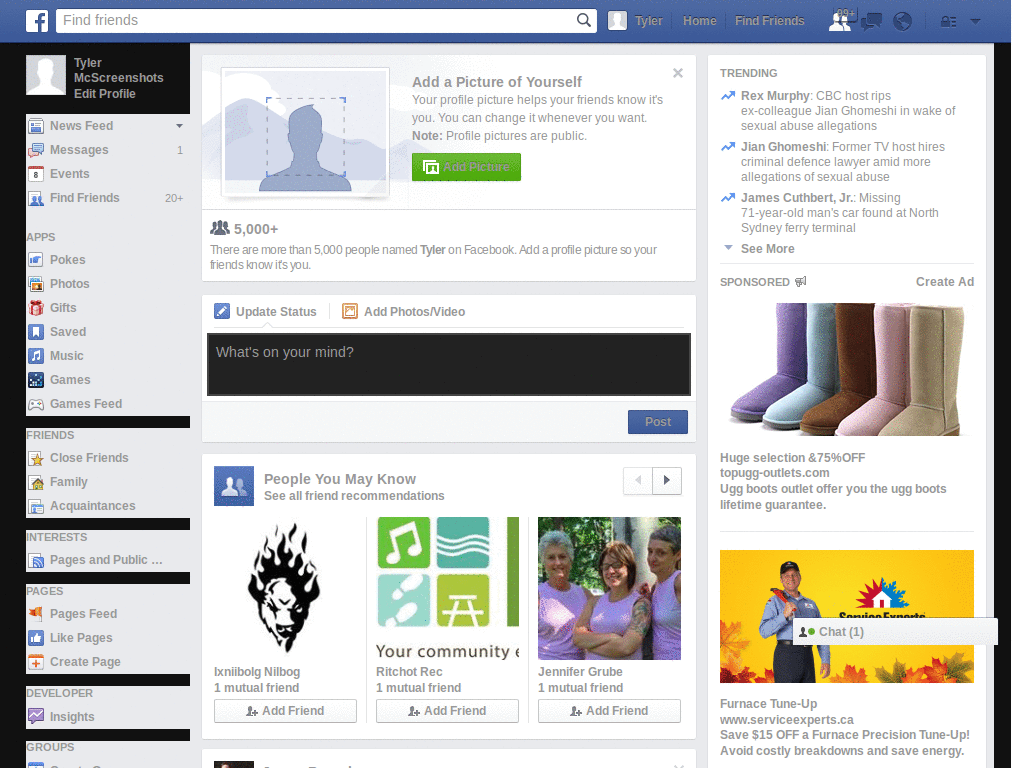This screenshot has width=1024, height=768.
Task: Switch to Add Photos/Video tab
Action: 404,312
